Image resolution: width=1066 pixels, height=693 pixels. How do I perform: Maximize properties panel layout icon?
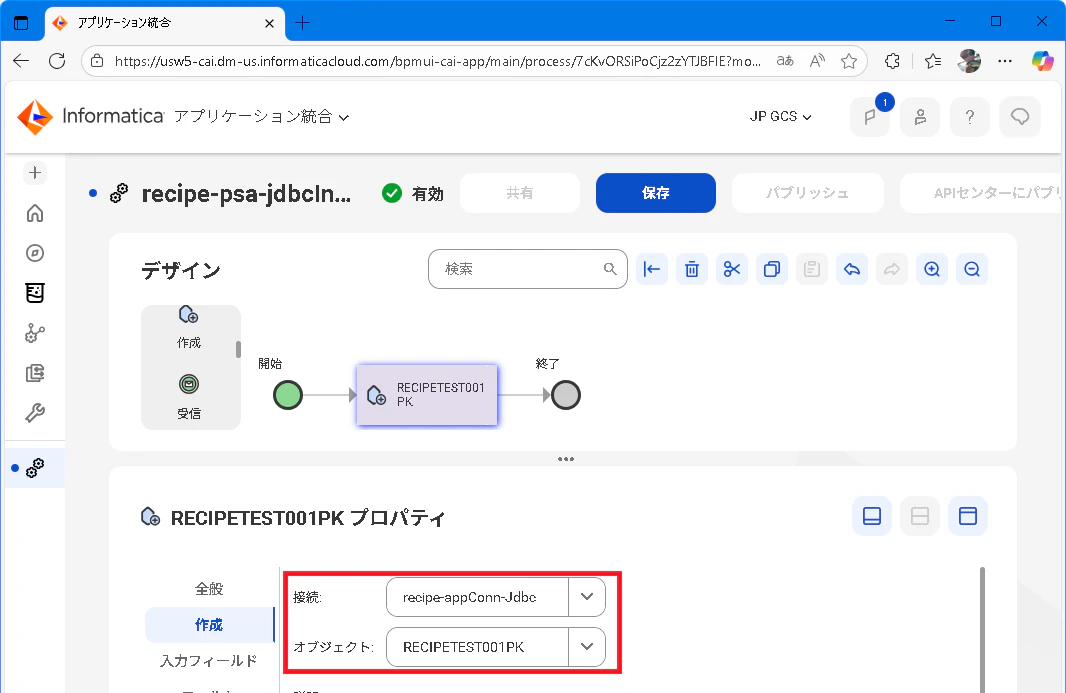coord(967,516)
